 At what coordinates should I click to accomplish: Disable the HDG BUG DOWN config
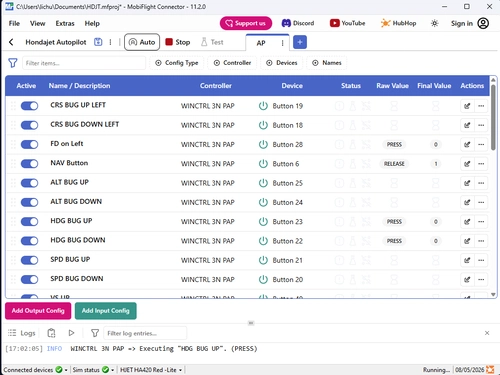click(x=29, y=241)
